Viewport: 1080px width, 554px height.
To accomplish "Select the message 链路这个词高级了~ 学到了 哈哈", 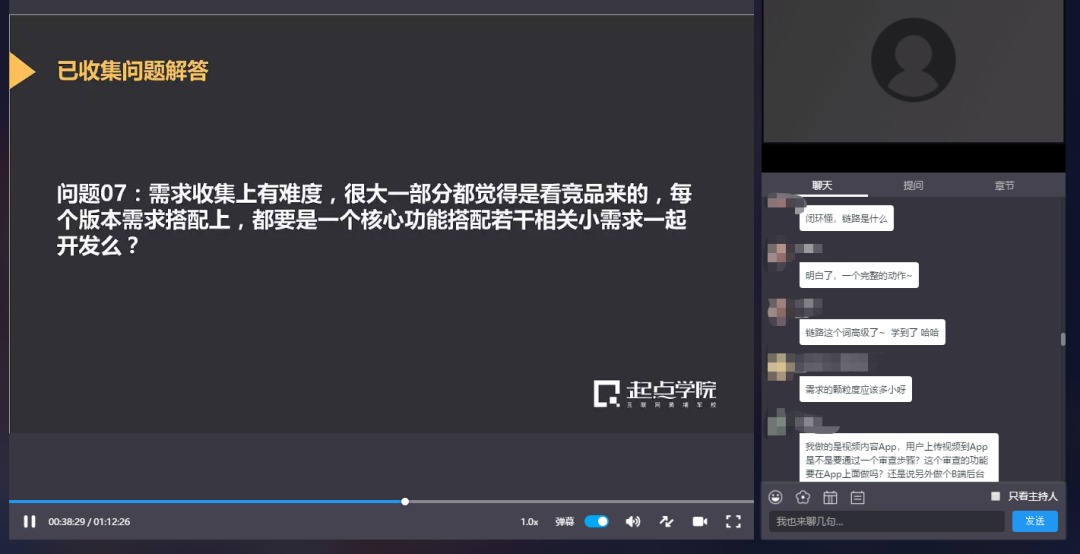I will [x=872, y=333].
